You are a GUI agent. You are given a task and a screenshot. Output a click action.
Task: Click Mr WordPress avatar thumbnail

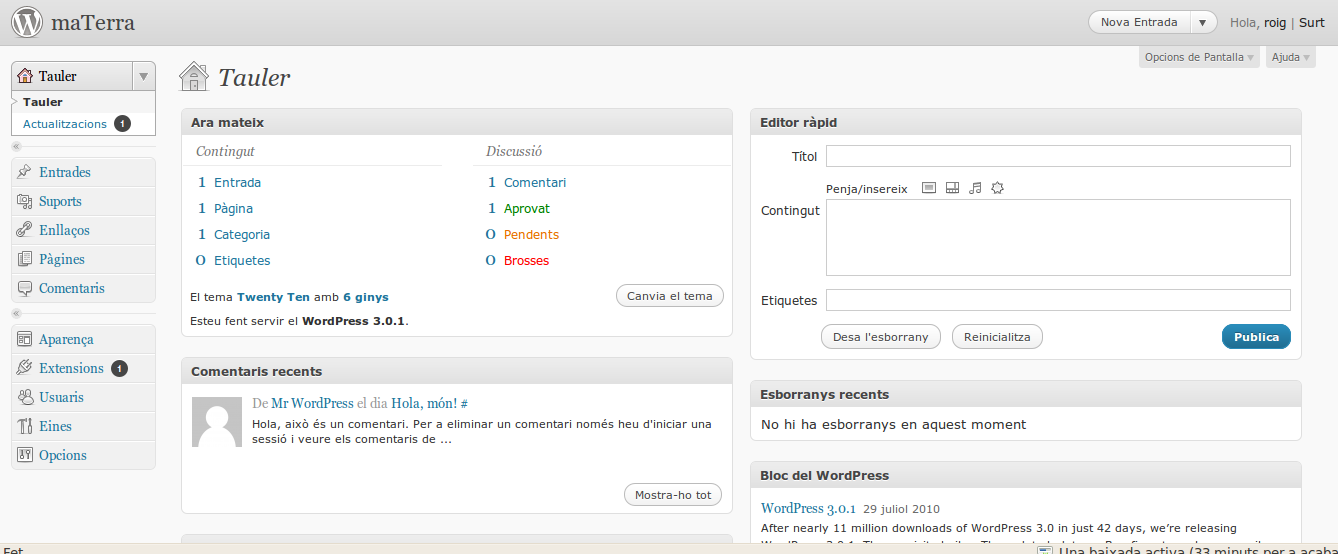tap(216, 421)
